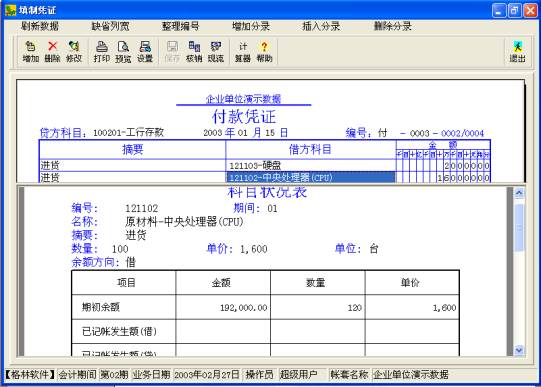
Task: Click second 进货 summary row
Action: tap(132, 177)
